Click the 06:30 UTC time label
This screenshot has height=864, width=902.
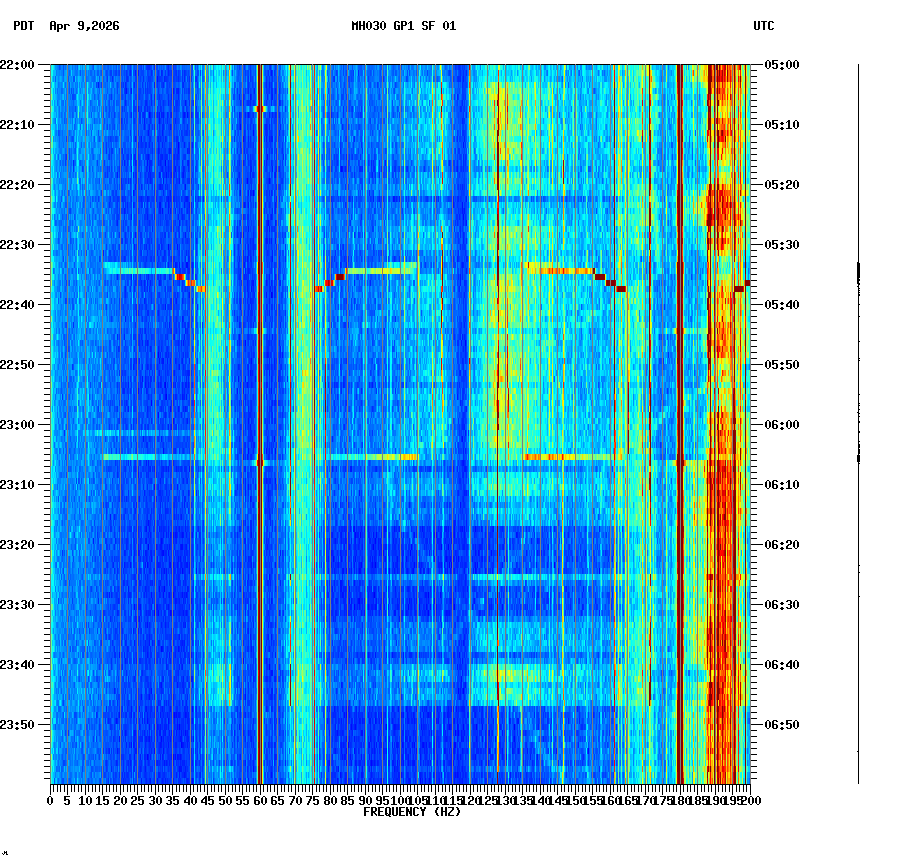[x=782, y=605]
